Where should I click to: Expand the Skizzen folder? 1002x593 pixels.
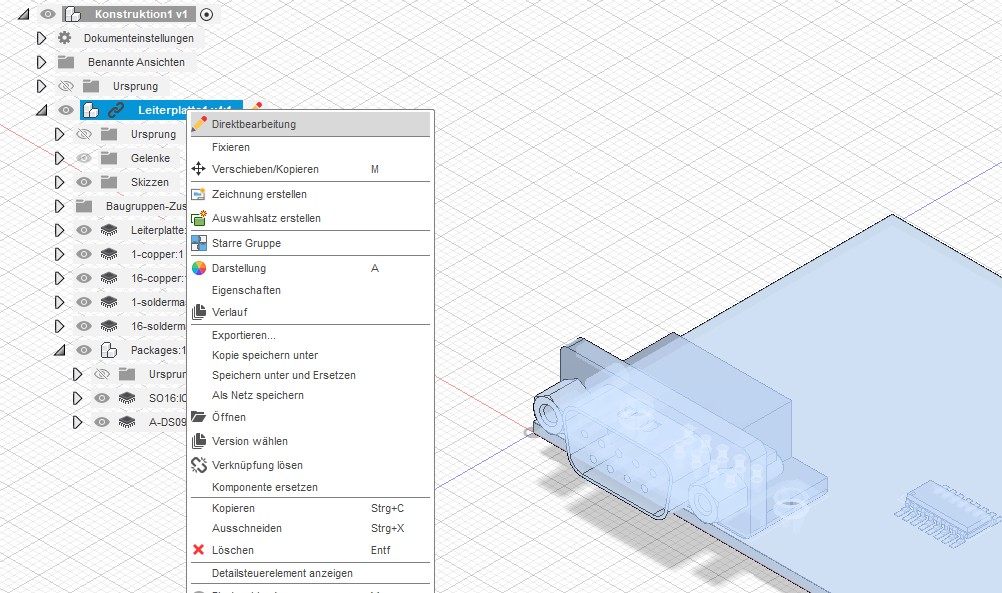point(59,182)
